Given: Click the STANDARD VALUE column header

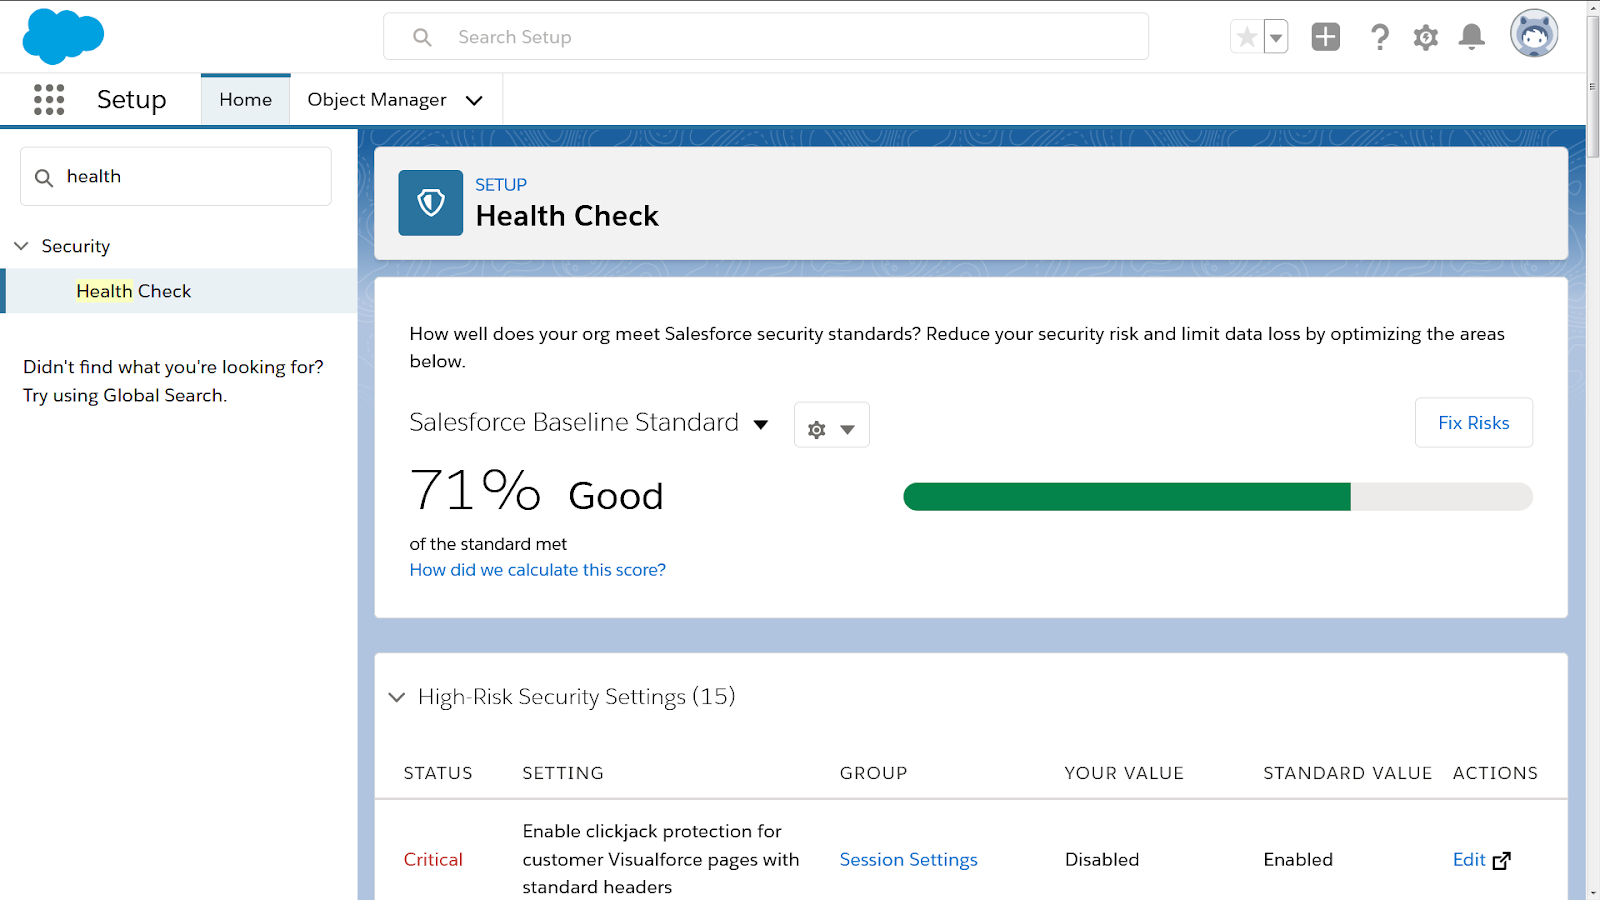Looking at the screenshot, I should pyautogui.click(x=1348, y=773).
